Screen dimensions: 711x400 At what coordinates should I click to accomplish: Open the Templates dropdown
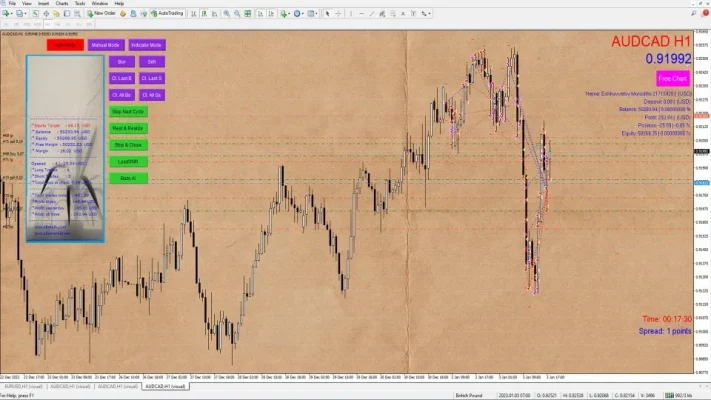coord(313,14)
